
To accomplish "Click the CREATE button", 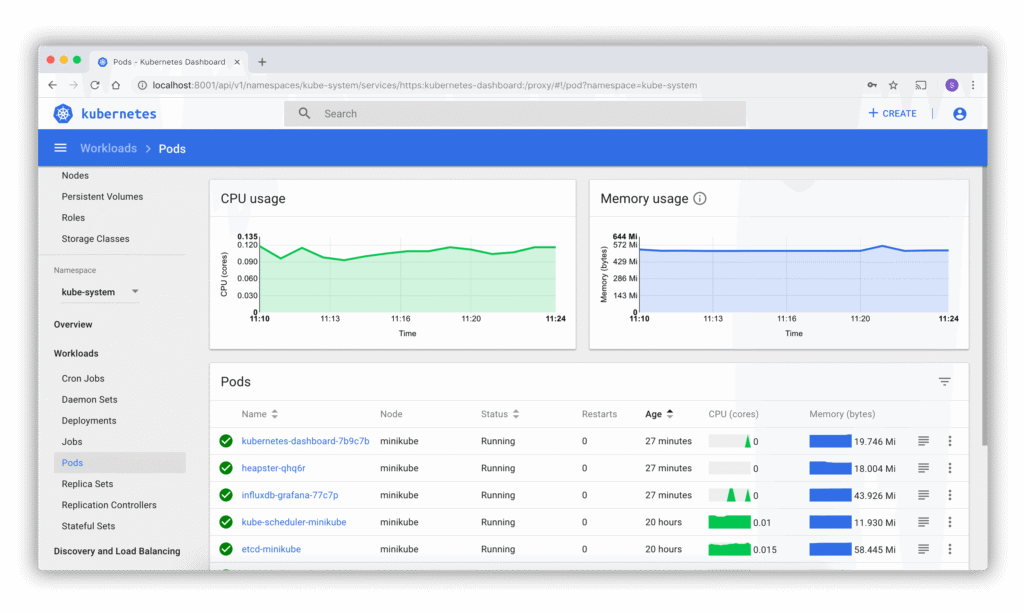I will click(892, 113).
